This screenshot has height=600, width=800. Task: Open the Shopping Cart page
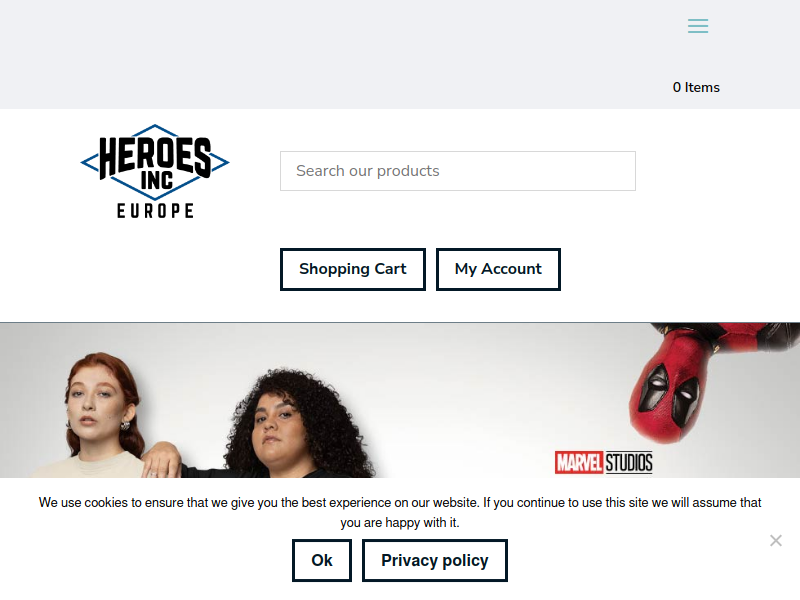(353, 269)
